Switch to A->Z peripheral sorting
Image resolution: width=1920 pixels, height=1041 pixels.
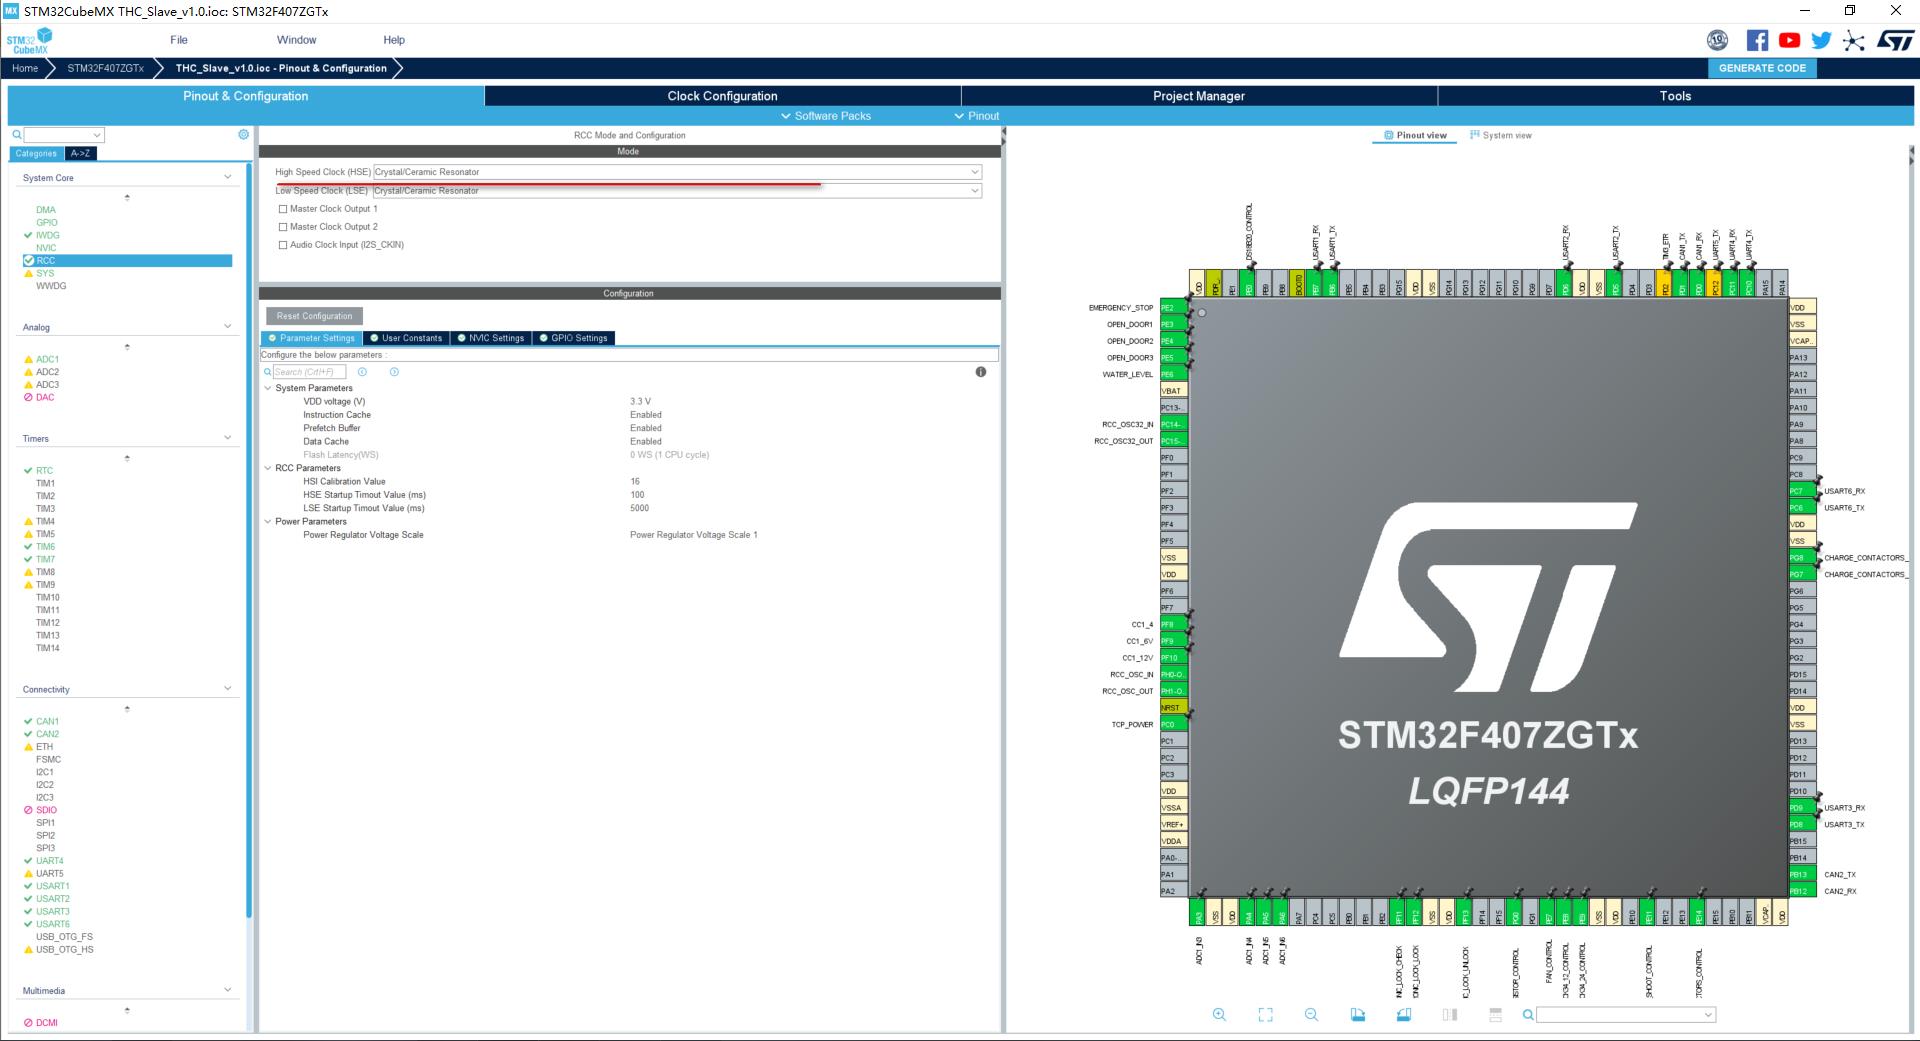(x=80, y=154)
